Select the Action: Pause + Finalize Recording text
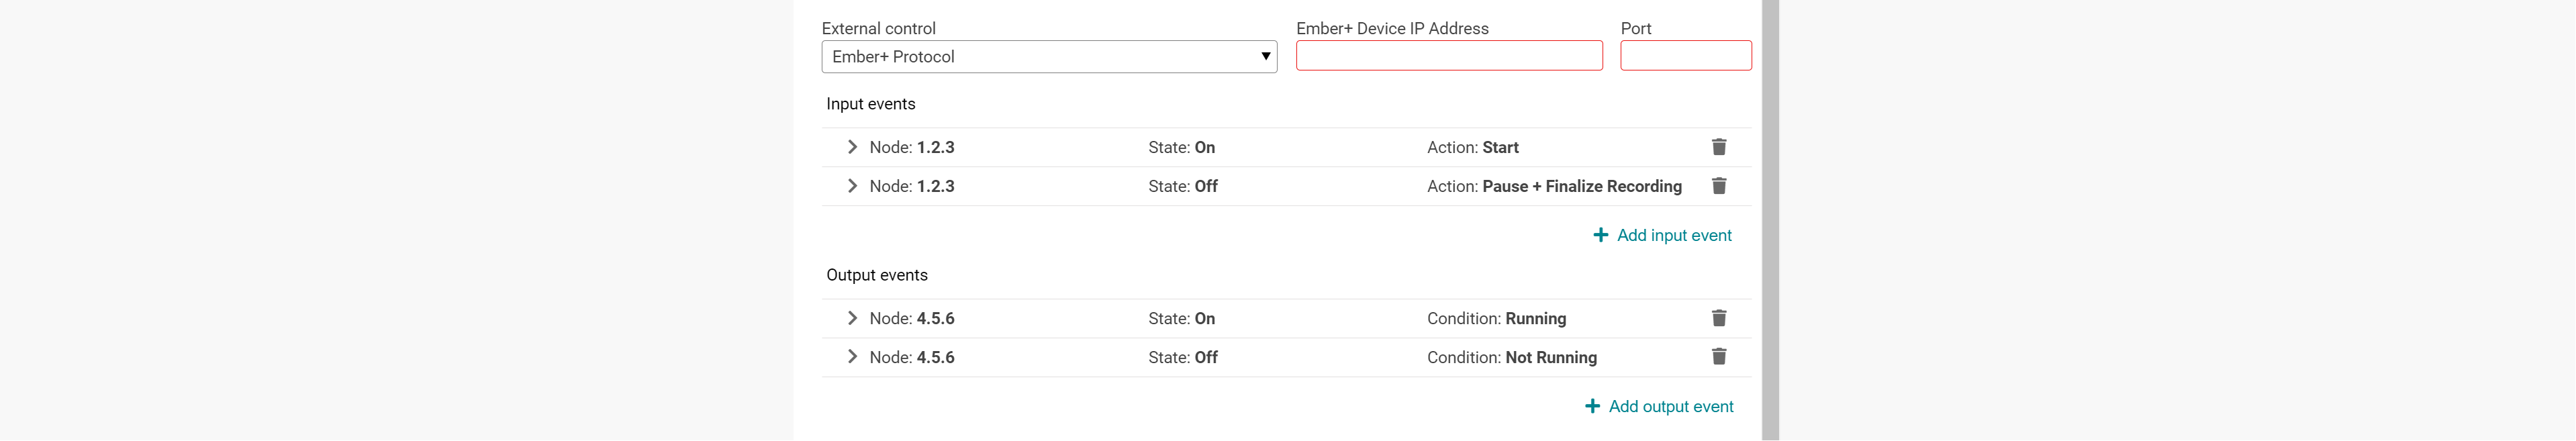This screenshot has width=2576, height=441. pos(1554,186)
